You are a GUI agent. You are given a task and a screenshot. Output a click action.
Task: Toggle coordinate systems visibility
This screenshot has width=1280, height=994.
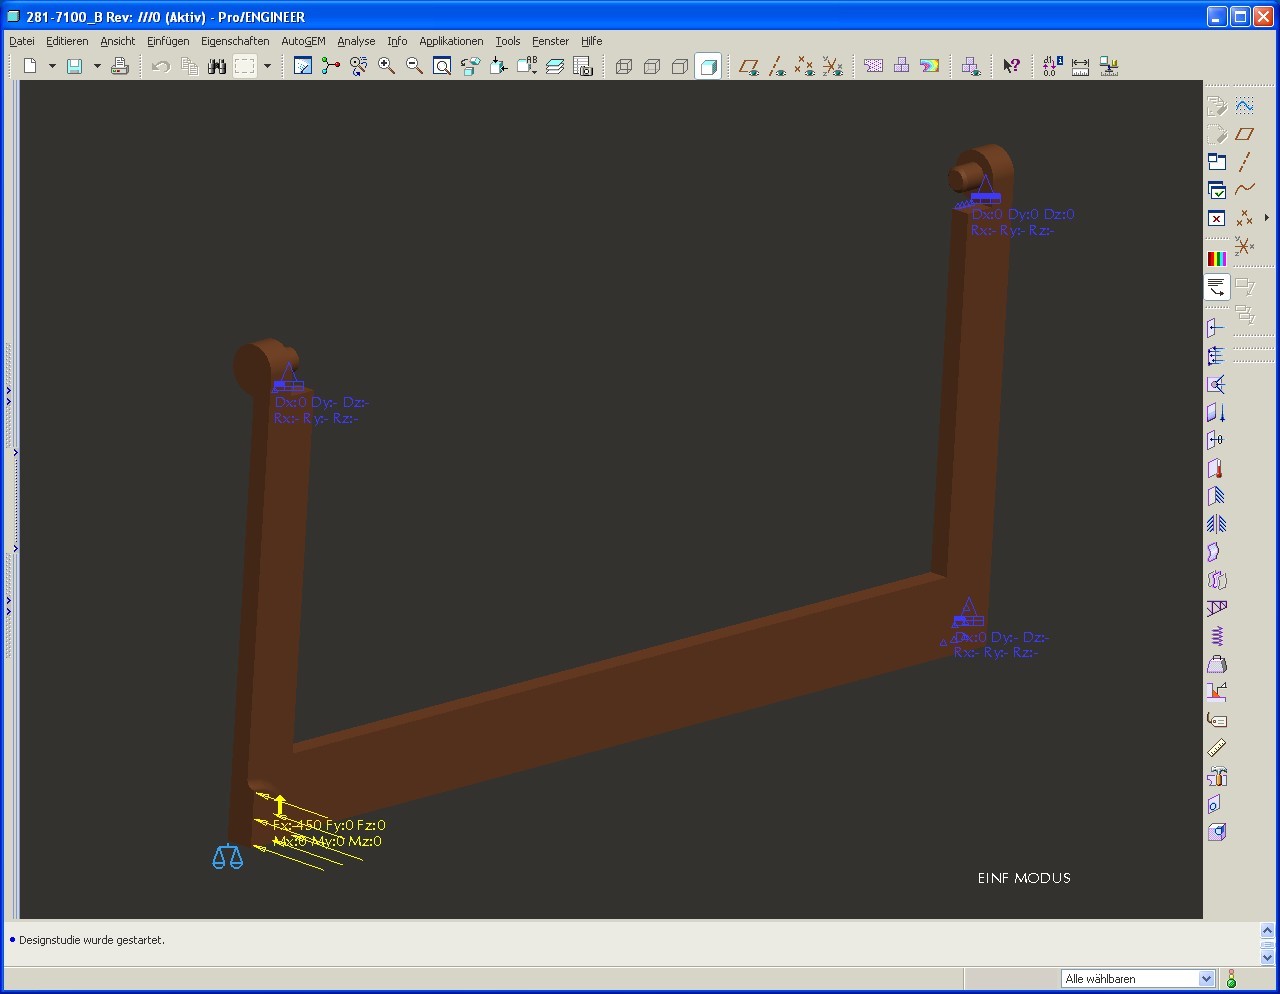[x=832, y=66]
